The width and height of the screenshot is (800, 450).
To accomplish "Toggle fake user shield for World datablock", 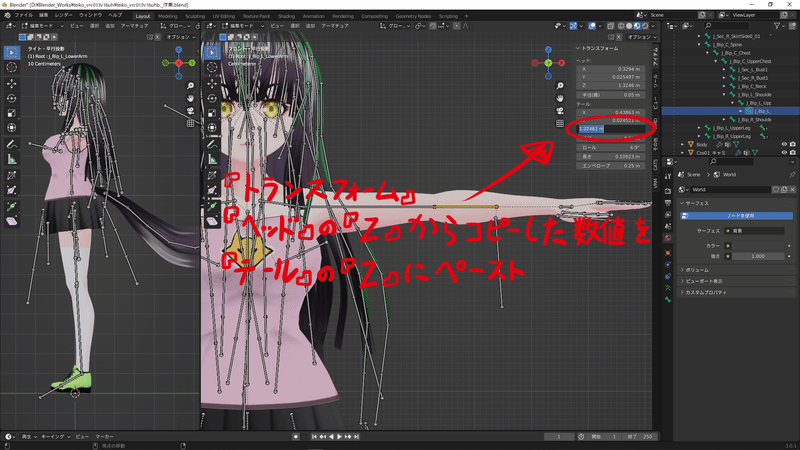I will point(776,189).
